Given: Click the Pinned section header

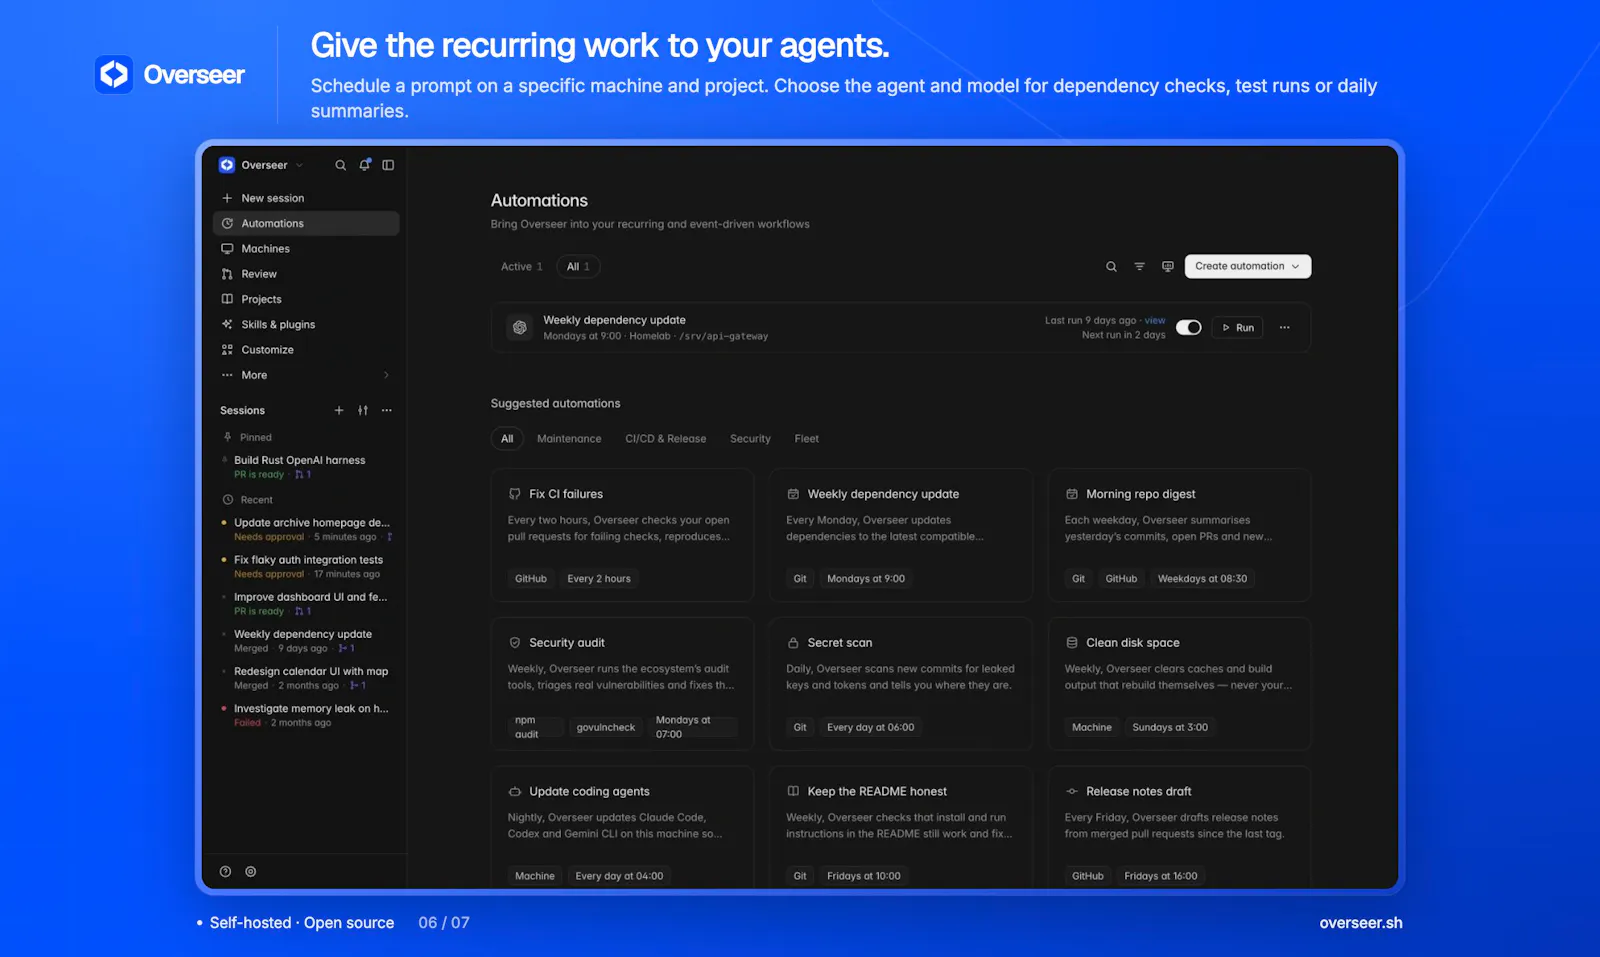Looking at the screenshot, I should pos(248,437).
